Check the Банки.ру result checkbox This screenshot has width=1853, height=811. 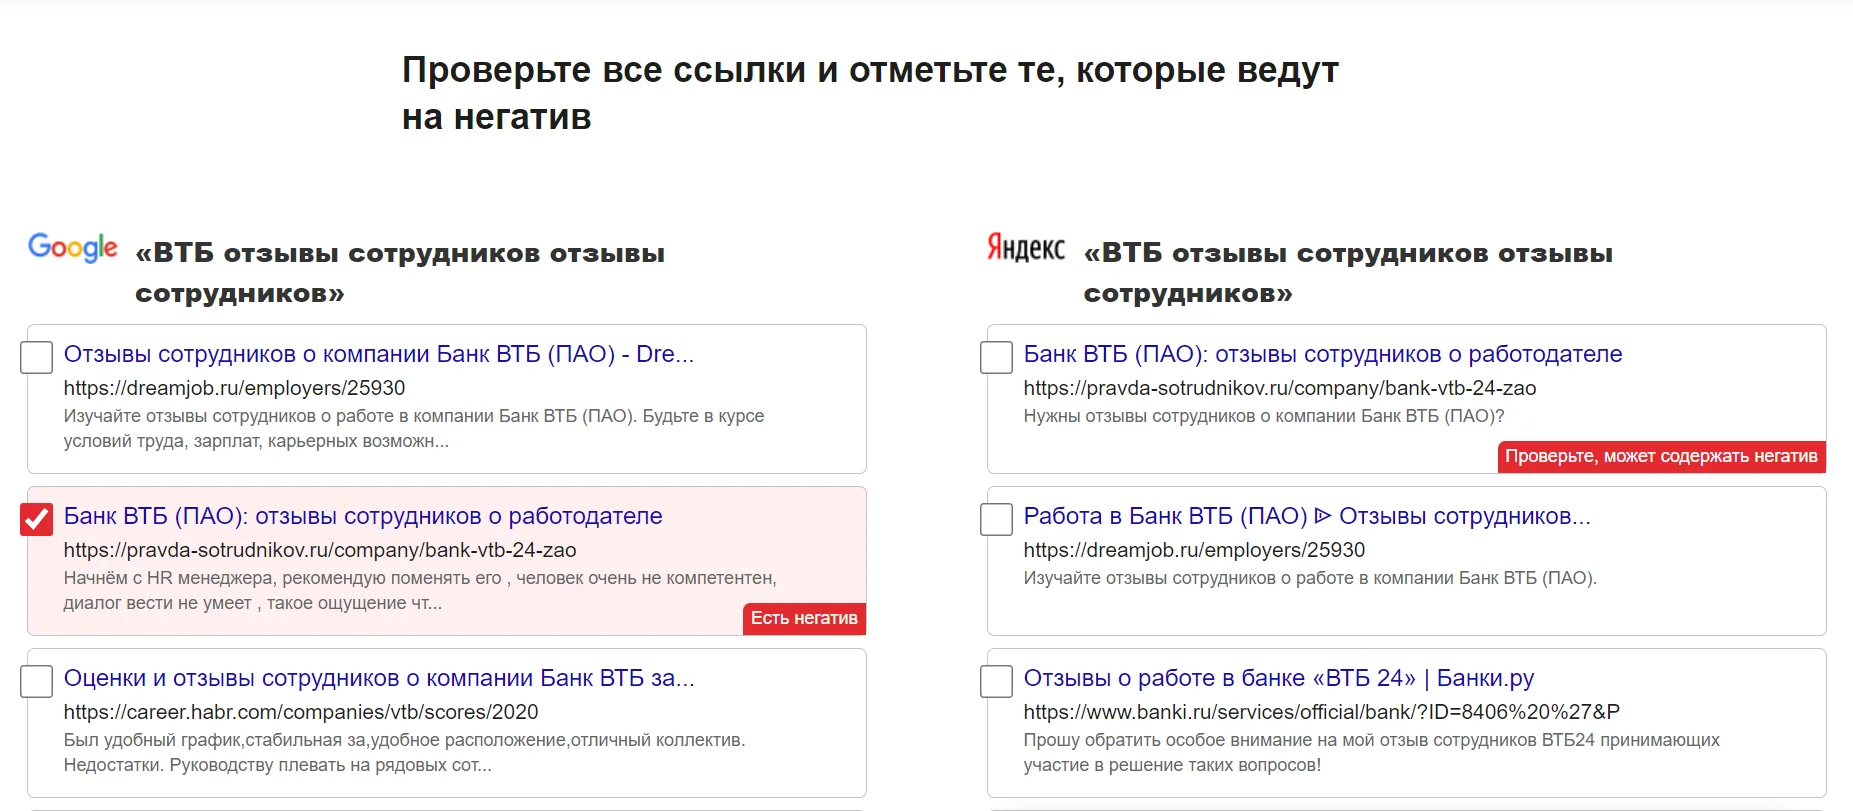996,681
